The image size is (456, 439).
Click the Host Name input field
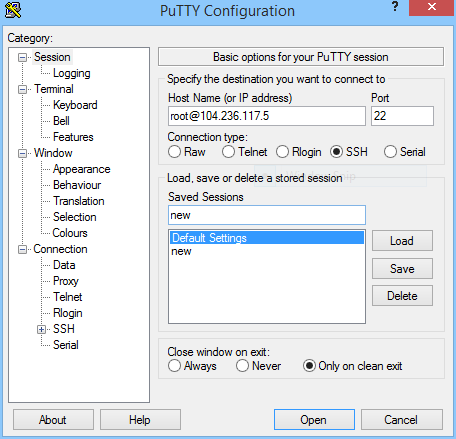[x=267, y=116]
